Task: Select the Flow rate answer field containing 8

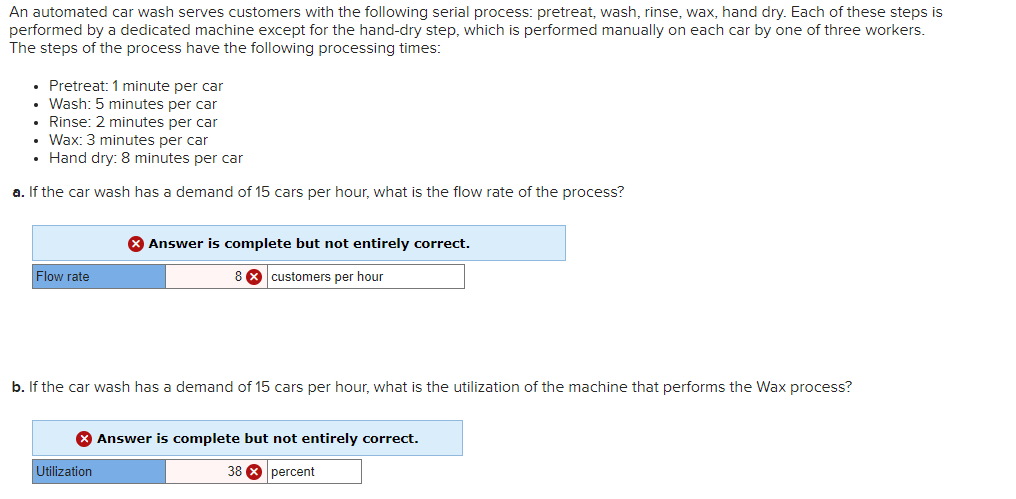Action: 216,277
